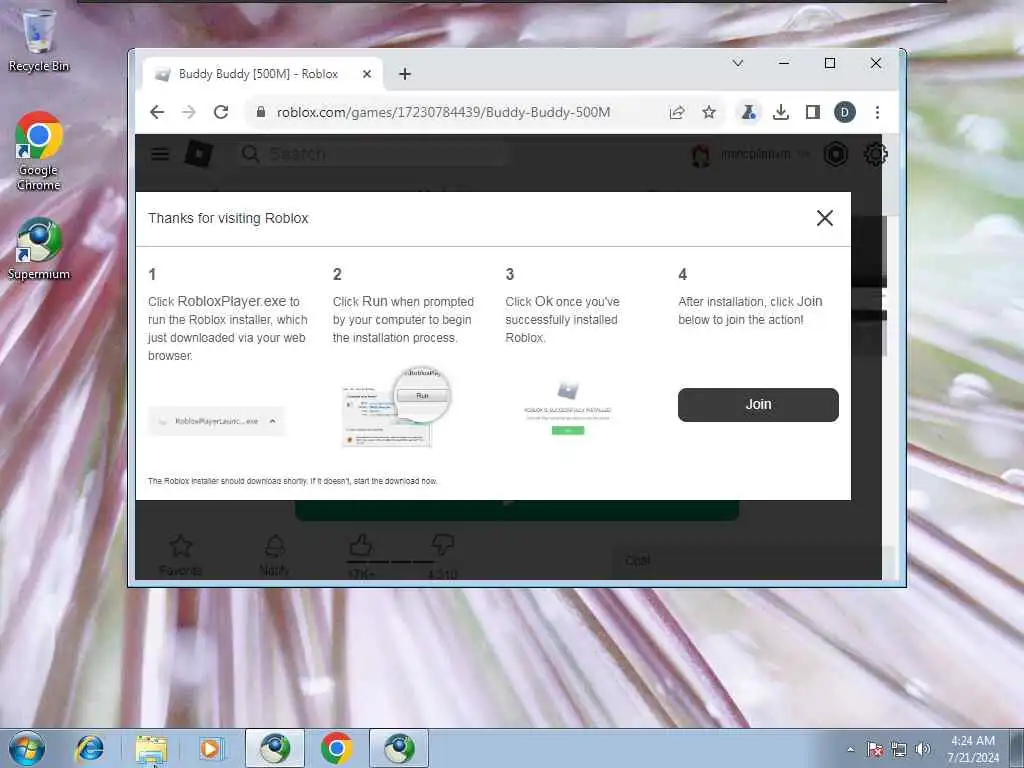
Task: Click the taskbar clock showing 4:24 AM
Action: 973,748
